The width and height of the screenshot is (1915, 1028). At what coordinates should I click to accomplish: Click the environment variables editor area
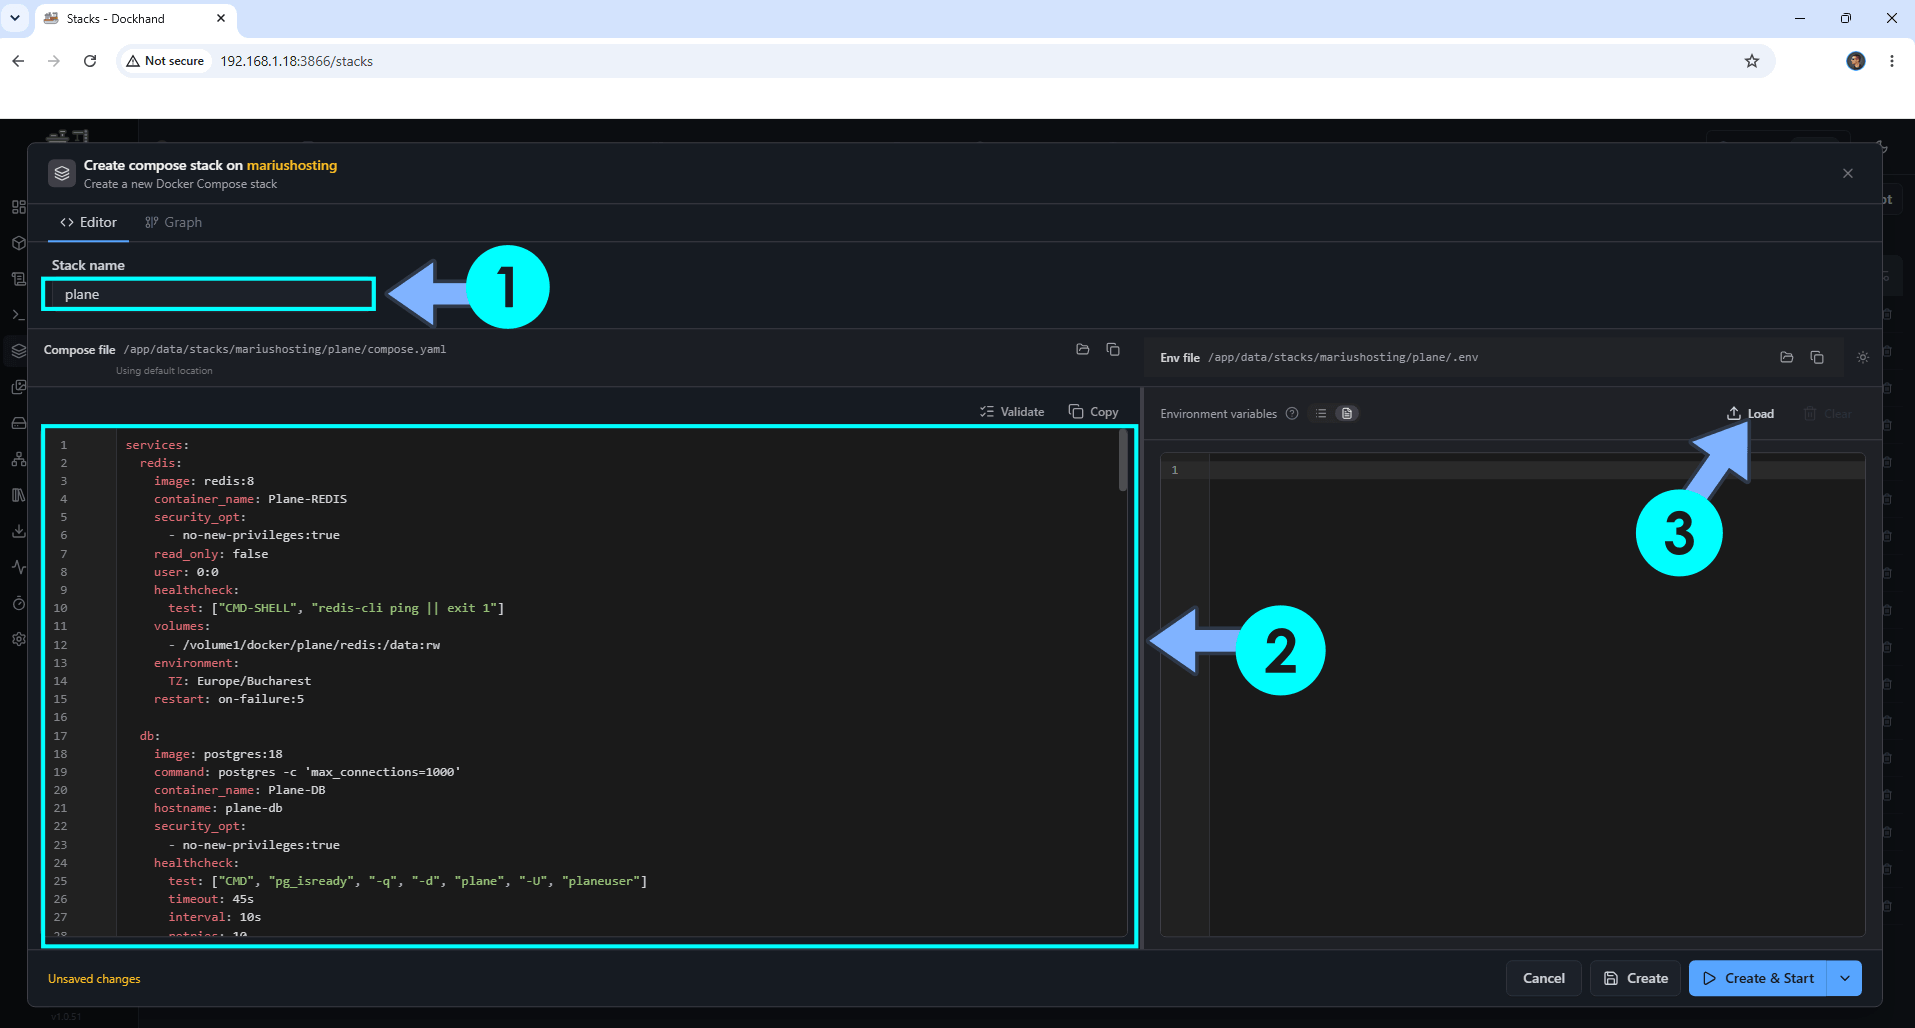1512,695
